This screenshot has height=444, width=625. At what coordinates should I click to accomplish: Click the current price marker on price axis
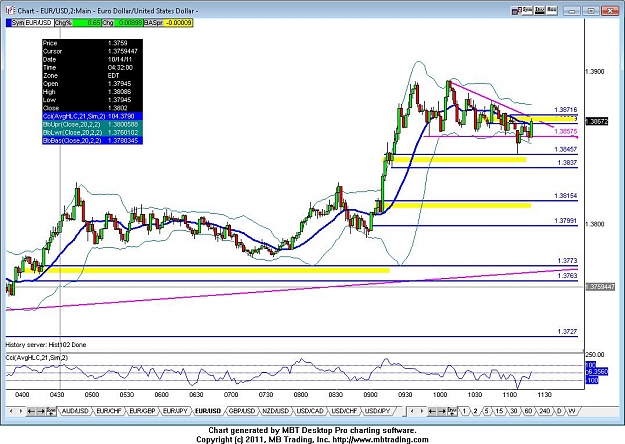tap(597, 121)
